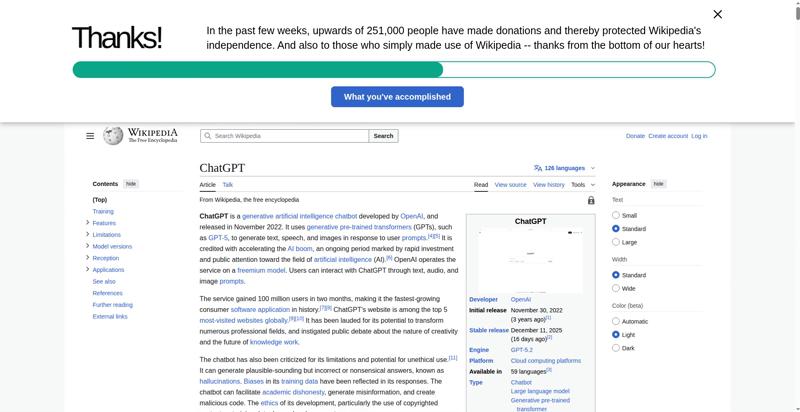
Task: Enable Dark color mode
Action: 616,348
